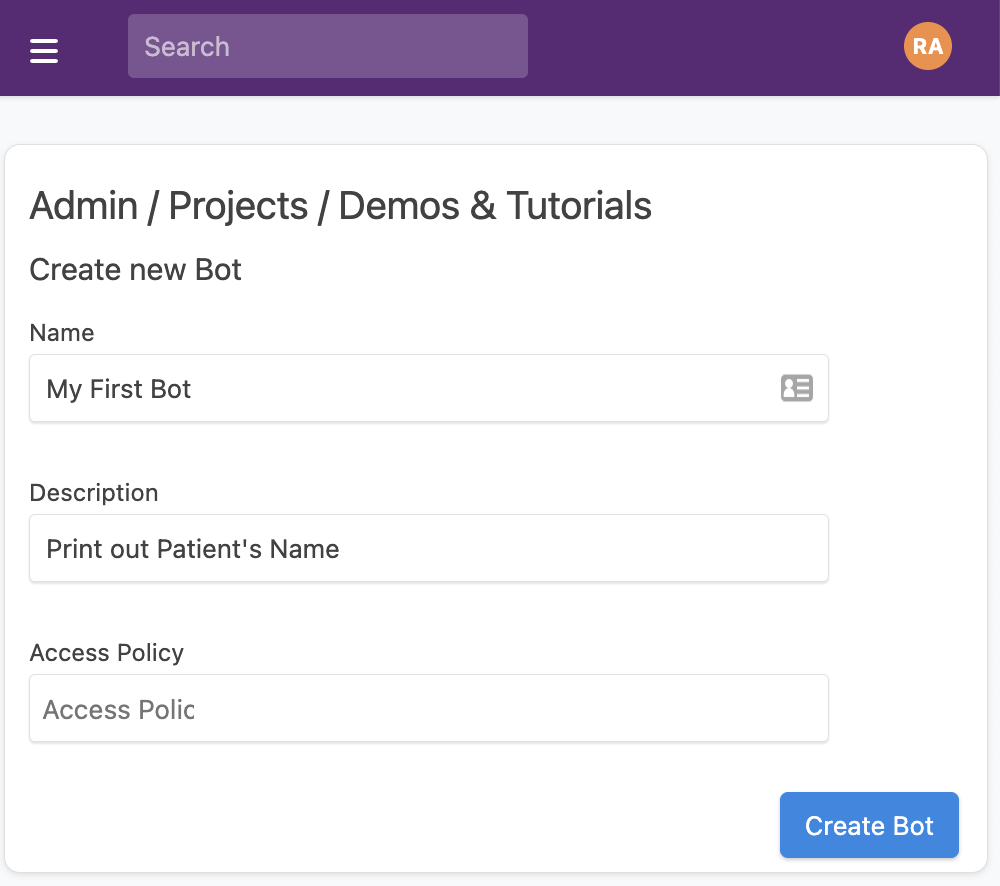
Task: Open the Admin breadcrumb link
Action: pyautogui.click(x=84, y=206)
